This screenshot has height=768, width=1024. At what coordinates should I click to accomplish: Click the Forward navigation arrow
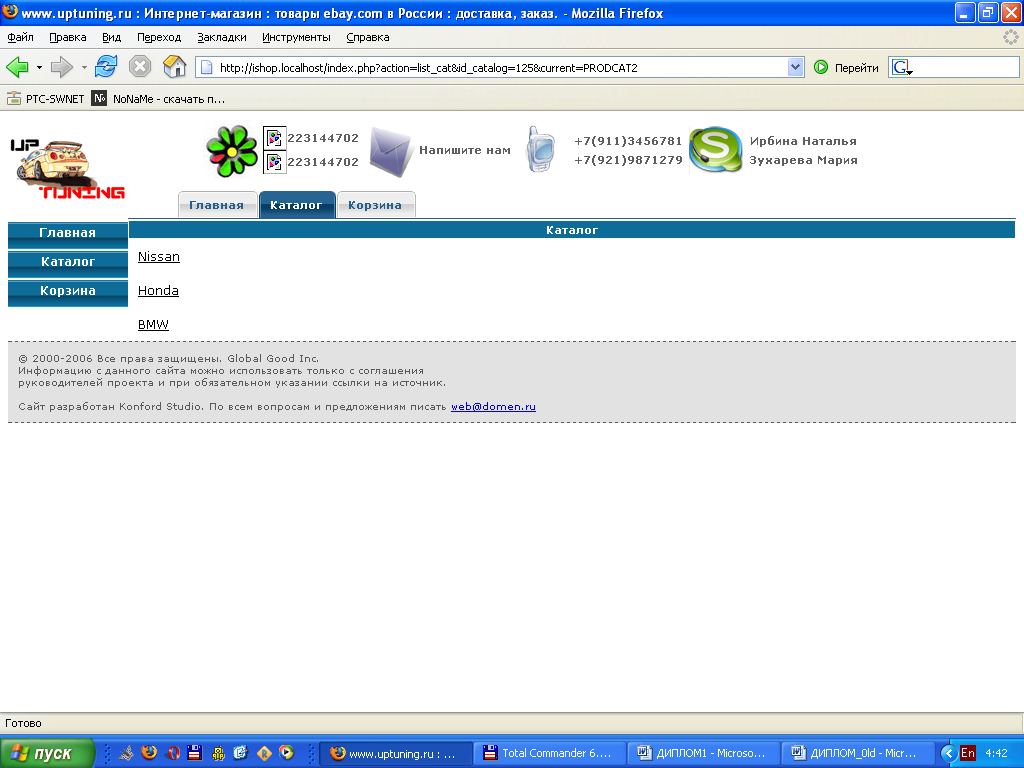[x=62, y=67]
